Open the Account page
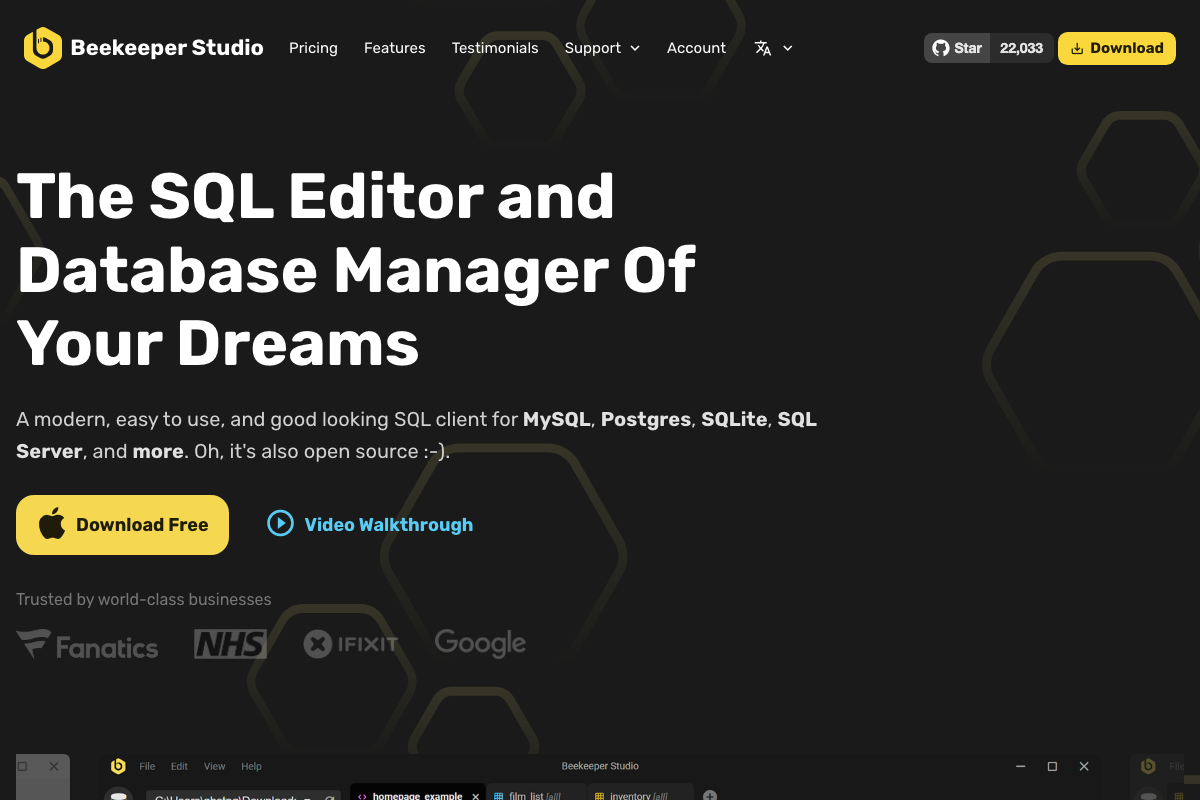This screenshot has height=800, width=1200. pyautogui.click(x=696, y=48)
